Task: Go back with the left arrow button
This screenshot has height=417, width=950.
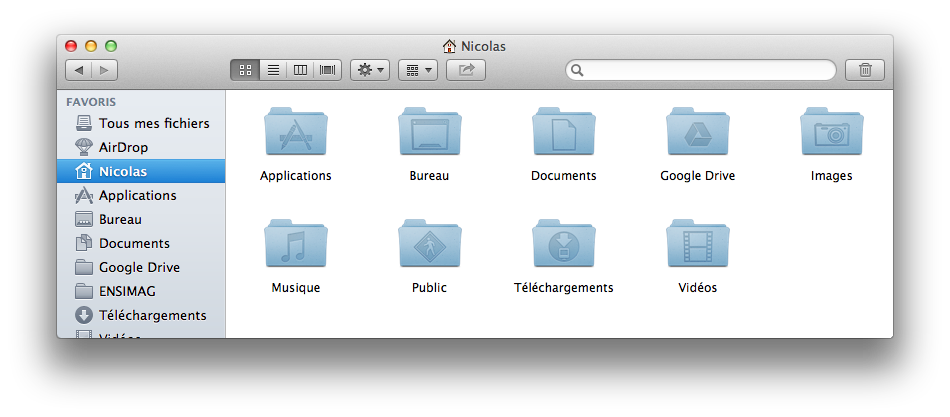Action: (x=79, y=70)
